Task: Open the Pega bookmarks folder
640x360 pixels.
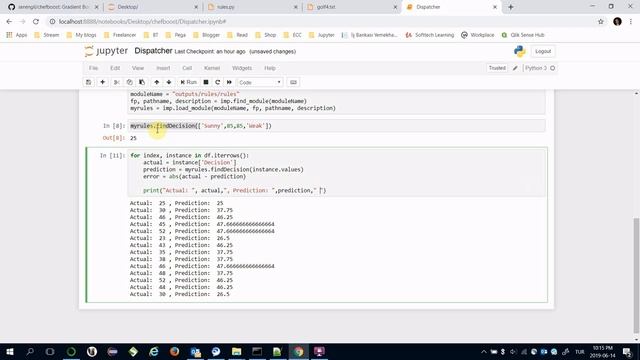Action: pos(176,35)
